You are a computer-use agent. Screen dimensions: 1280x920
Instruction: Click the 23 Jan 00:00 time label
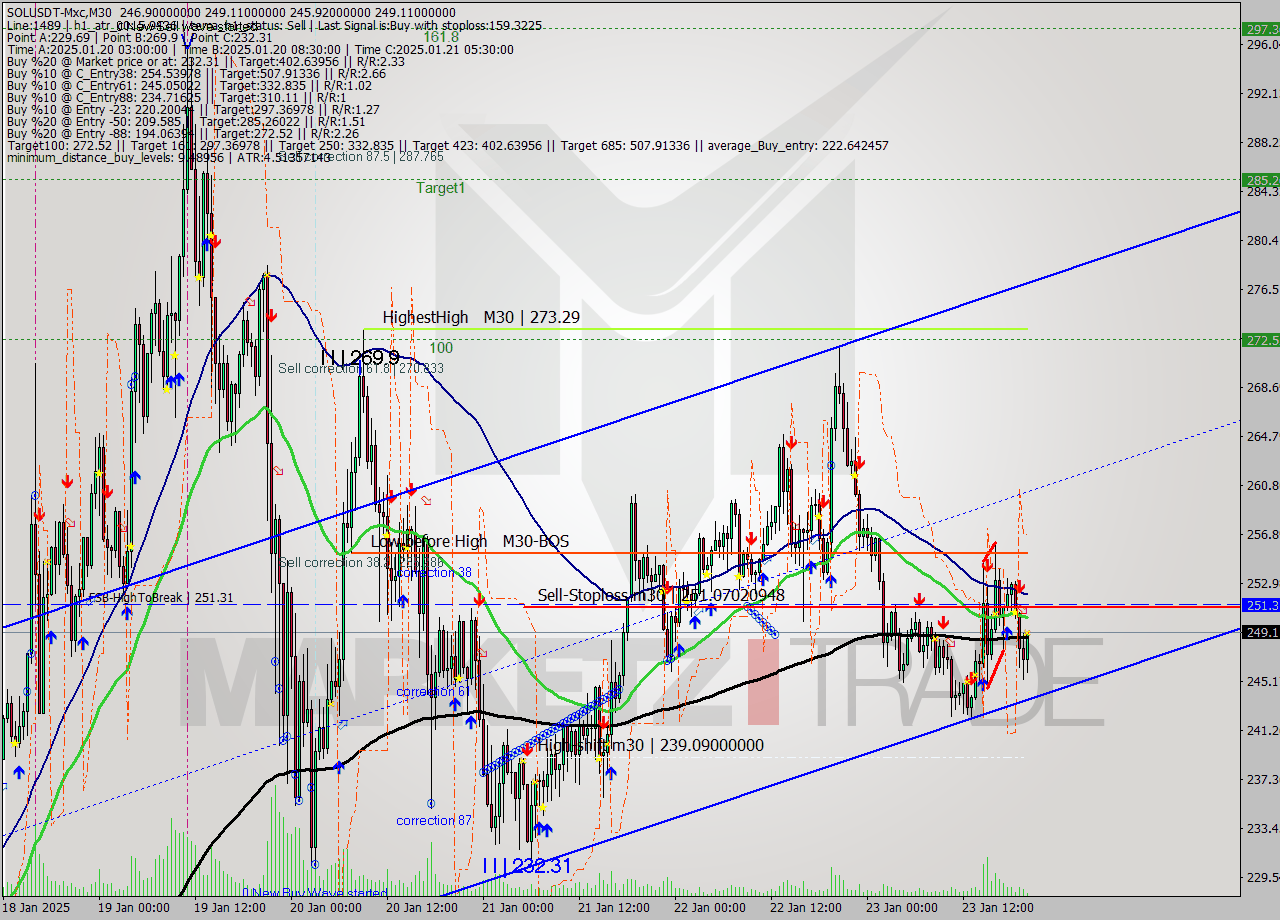point(902,908)
